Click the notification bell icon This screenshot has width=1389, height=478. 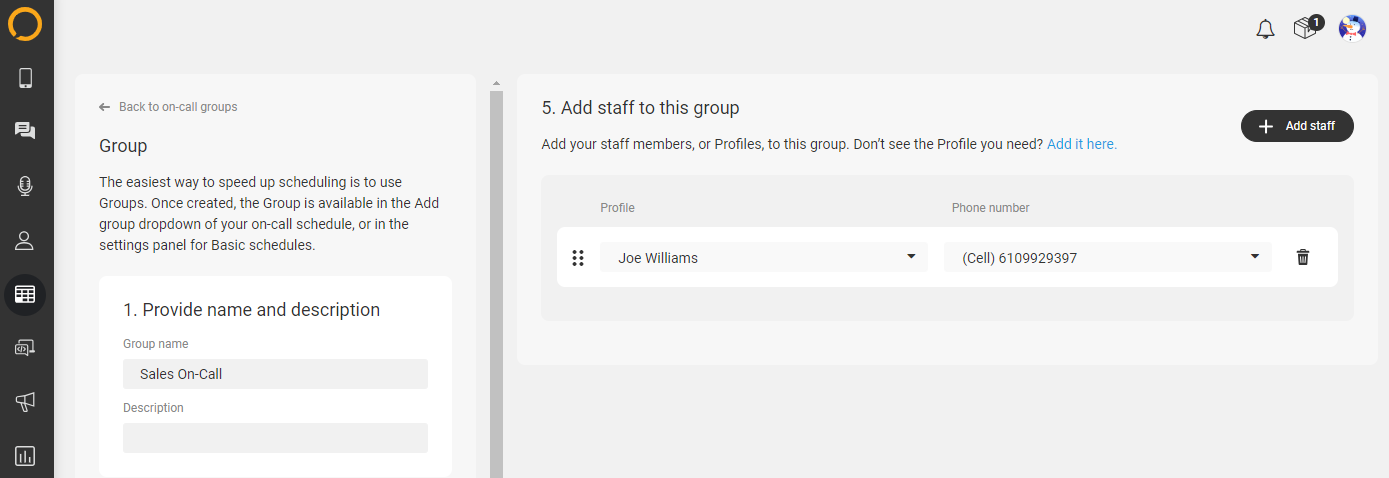coord(1265,29)
